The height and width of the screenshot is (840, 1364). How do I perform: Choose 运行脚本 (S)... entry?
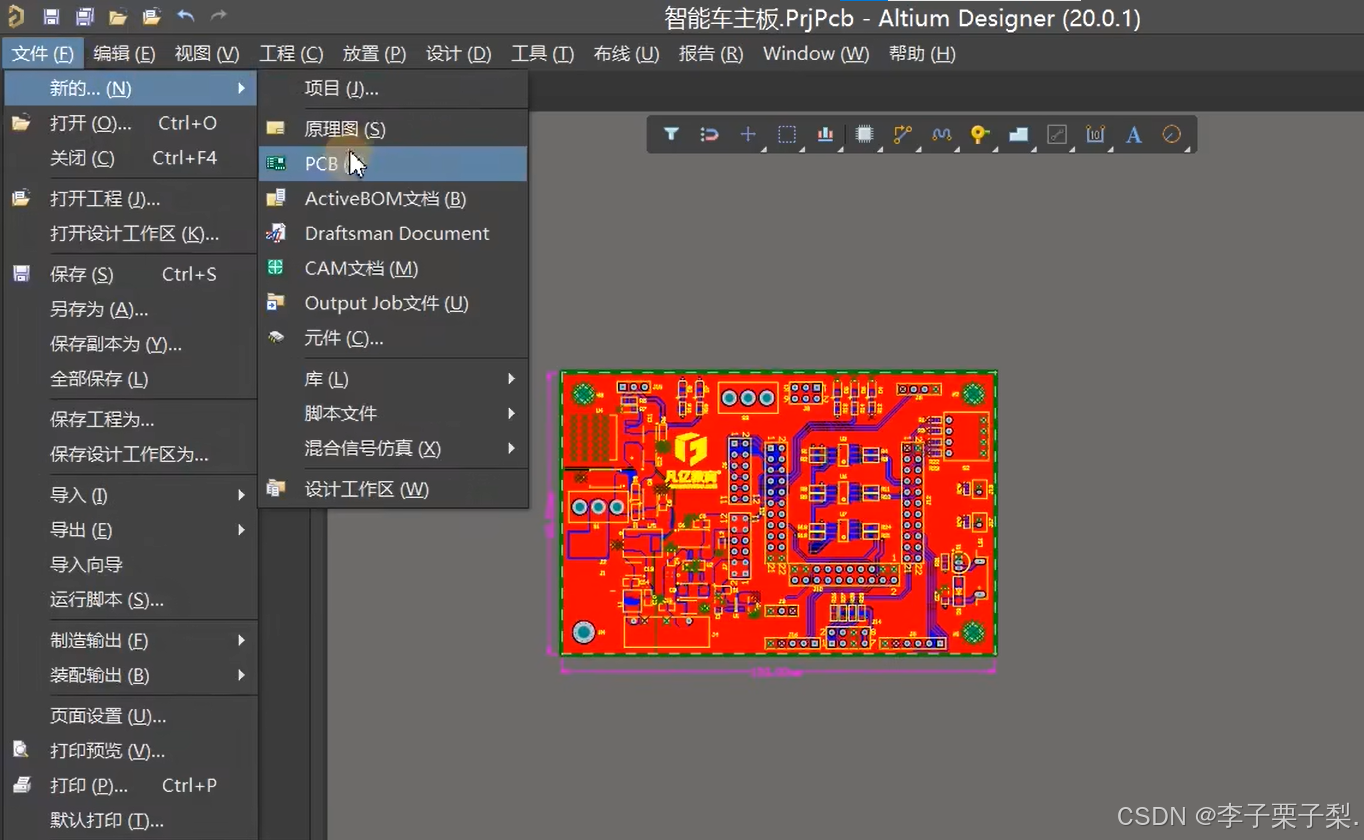[x=131, y=600]
